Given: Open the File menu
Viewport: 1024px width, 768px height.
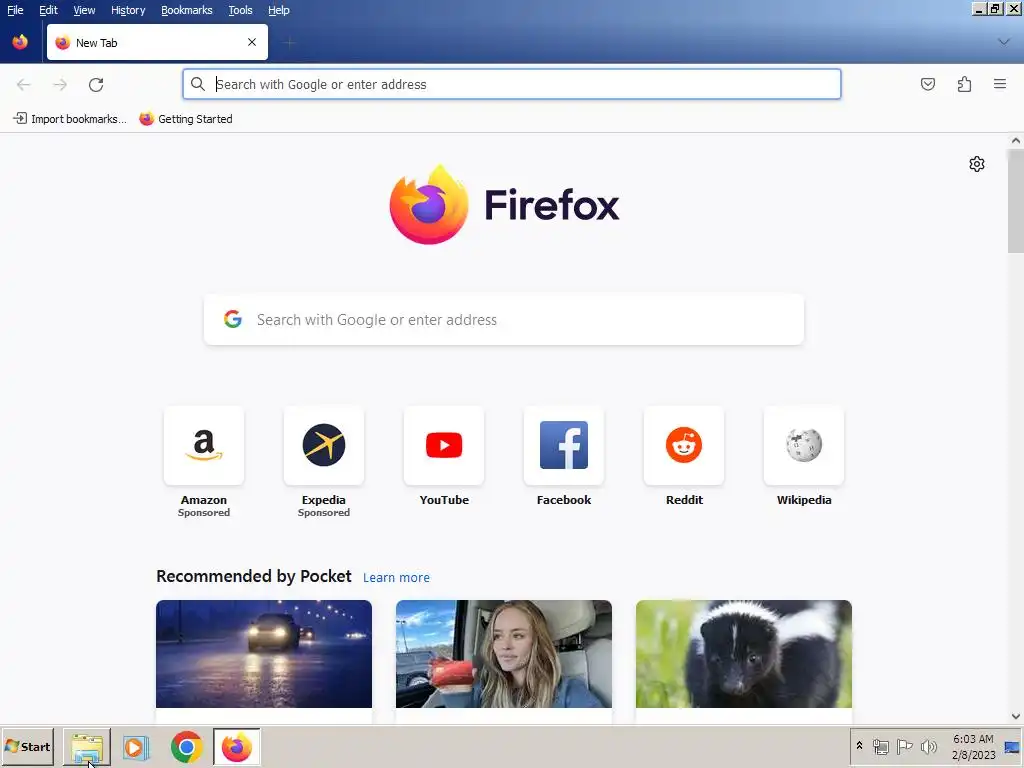Looking at the screenshot, I should pyautogui.click(x=15, y=10).
